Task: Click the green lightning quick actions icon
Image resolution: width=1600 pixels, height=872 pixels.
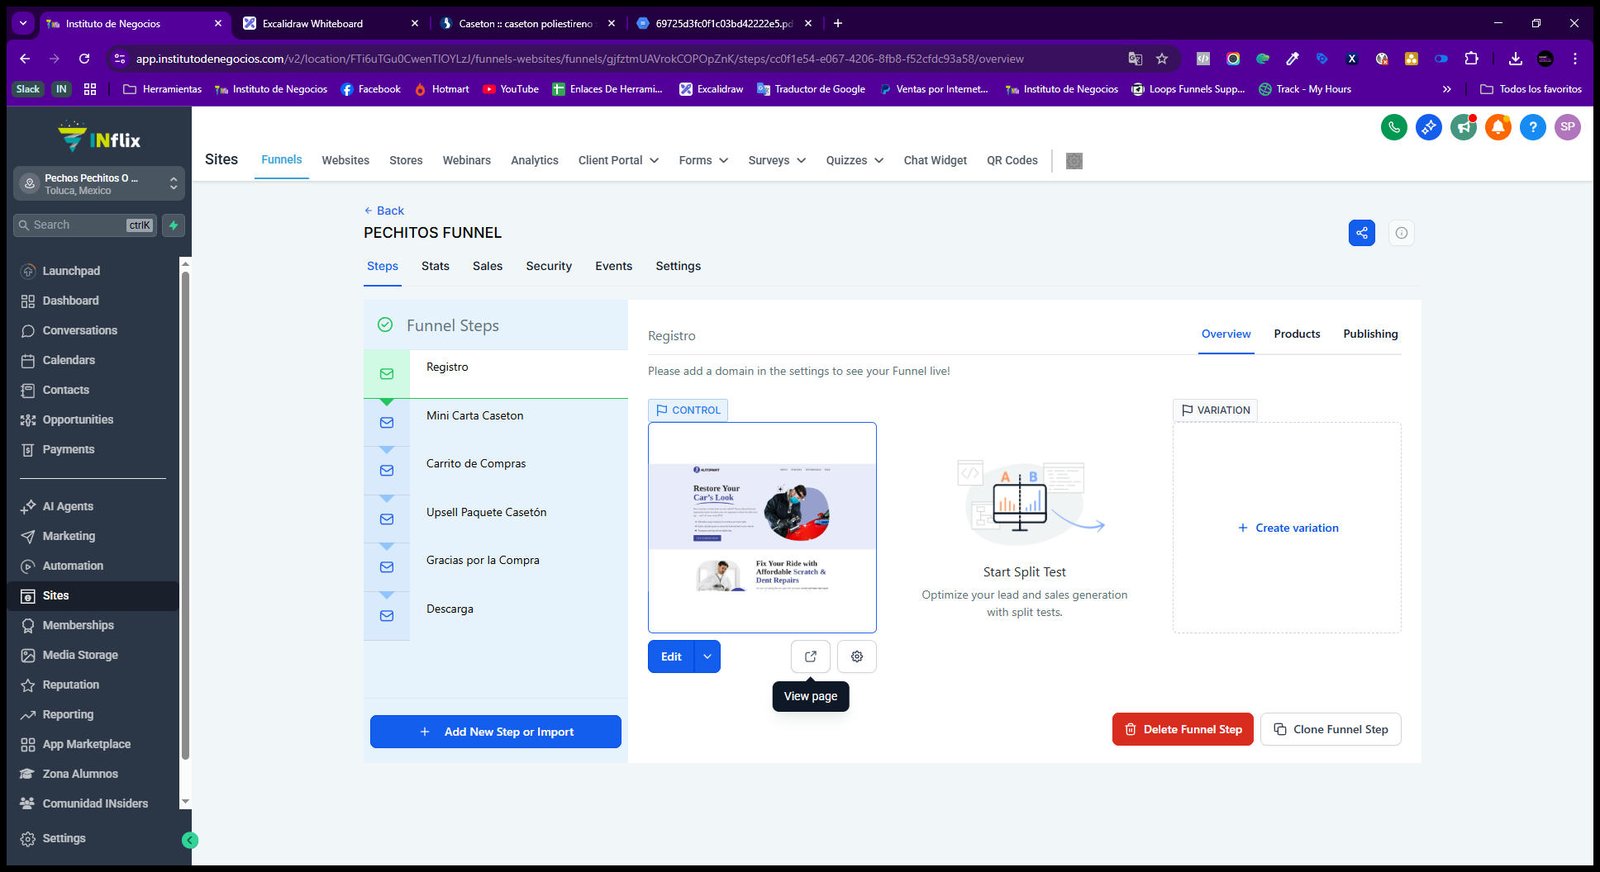Action: tap(174, 225)
